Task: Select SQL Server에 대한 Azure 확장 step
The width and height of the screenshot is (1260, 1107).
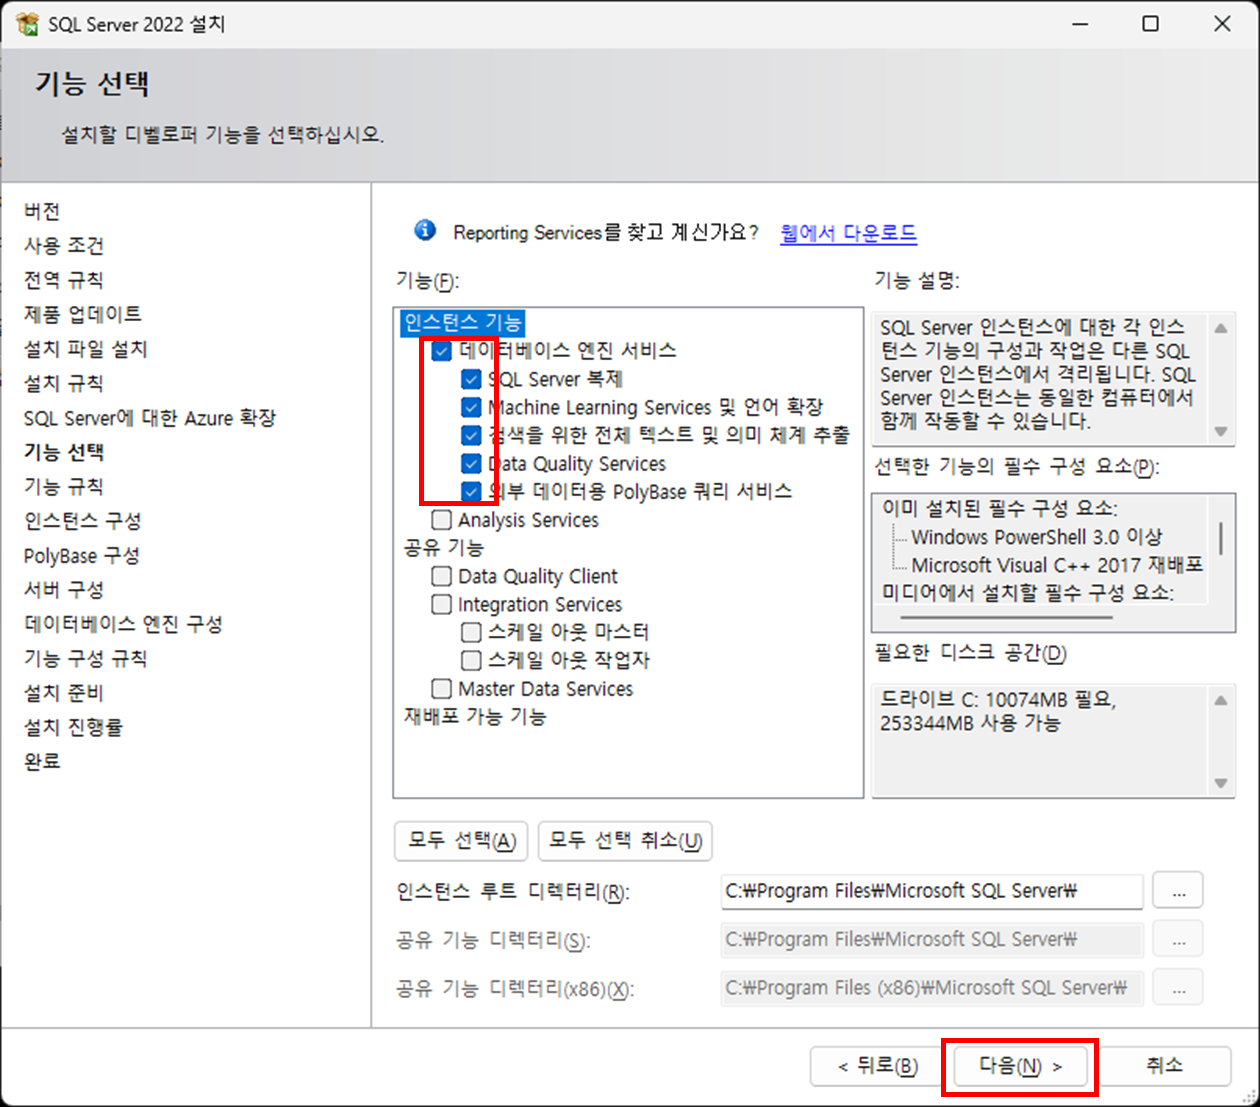Action: coord(150,418)
